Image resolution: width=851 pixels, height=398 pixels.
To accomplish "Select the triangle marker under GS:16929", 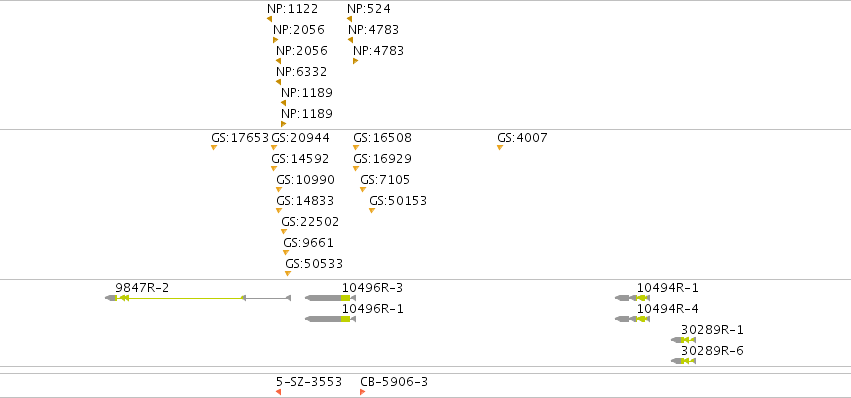I will coord(356,169).
